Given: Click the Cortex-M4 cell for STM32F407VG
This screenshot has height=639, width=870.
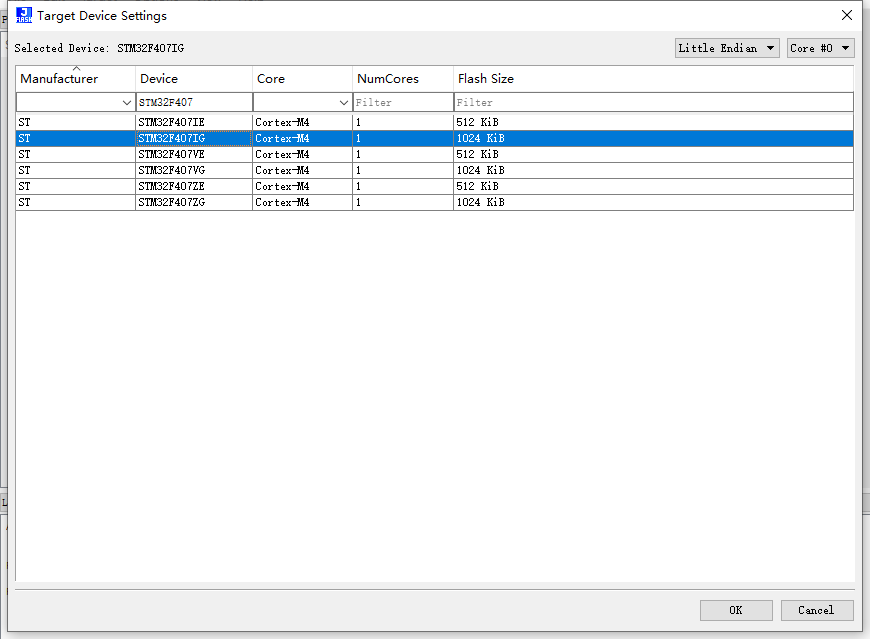Looking at the screenshot, I should [302, 170].
